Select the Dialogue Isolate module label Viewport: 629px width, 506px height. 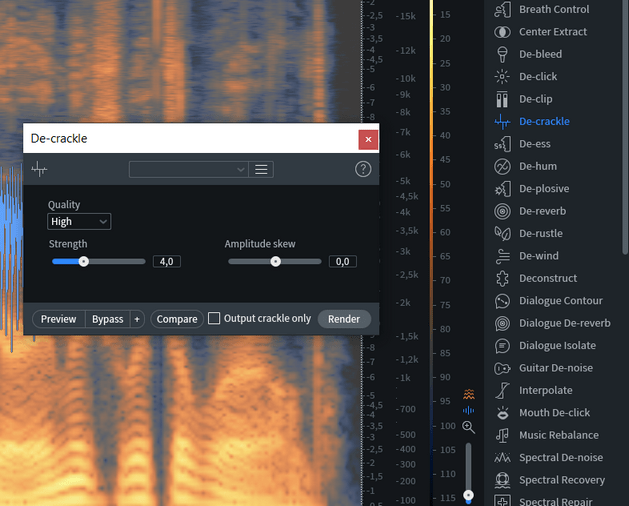coord(558,346)
